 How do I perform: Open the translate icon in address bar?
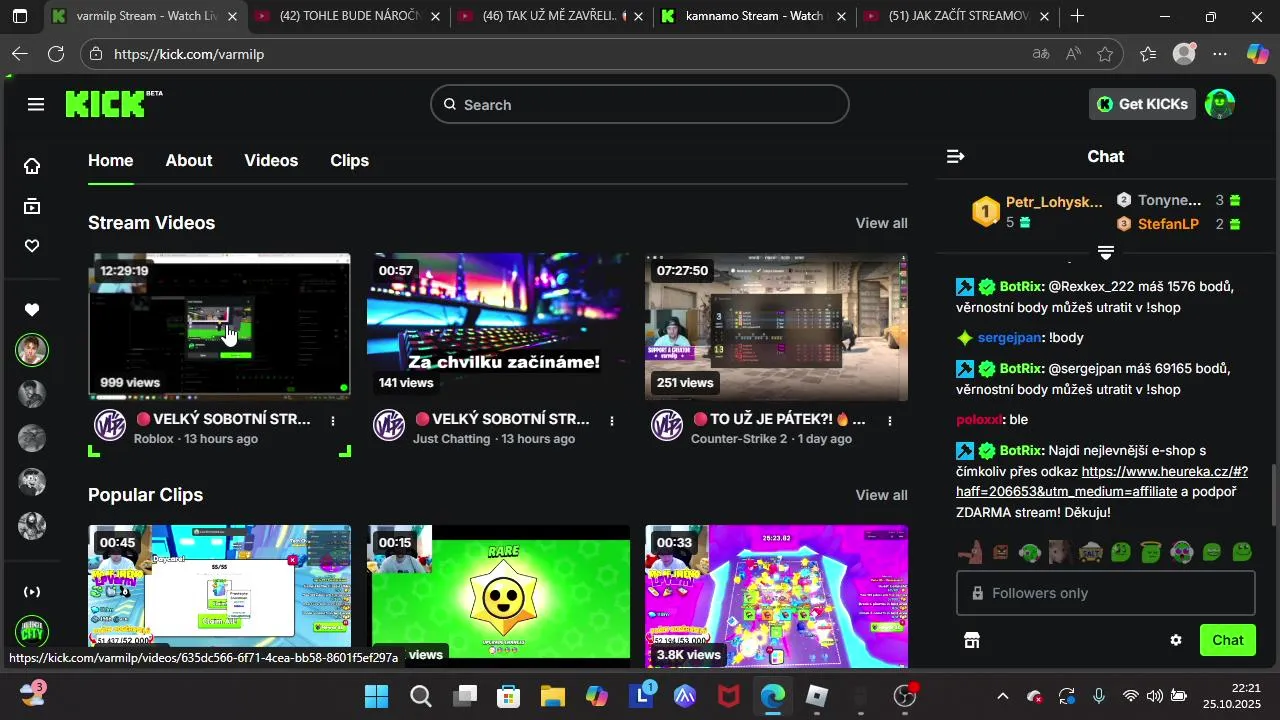tap(1041, 54)
